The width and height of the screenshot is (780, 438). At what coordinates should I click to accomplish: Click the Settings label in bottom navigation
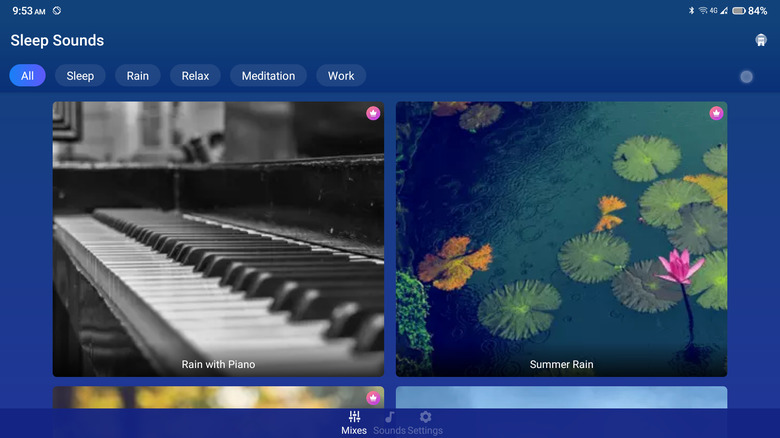425,431
